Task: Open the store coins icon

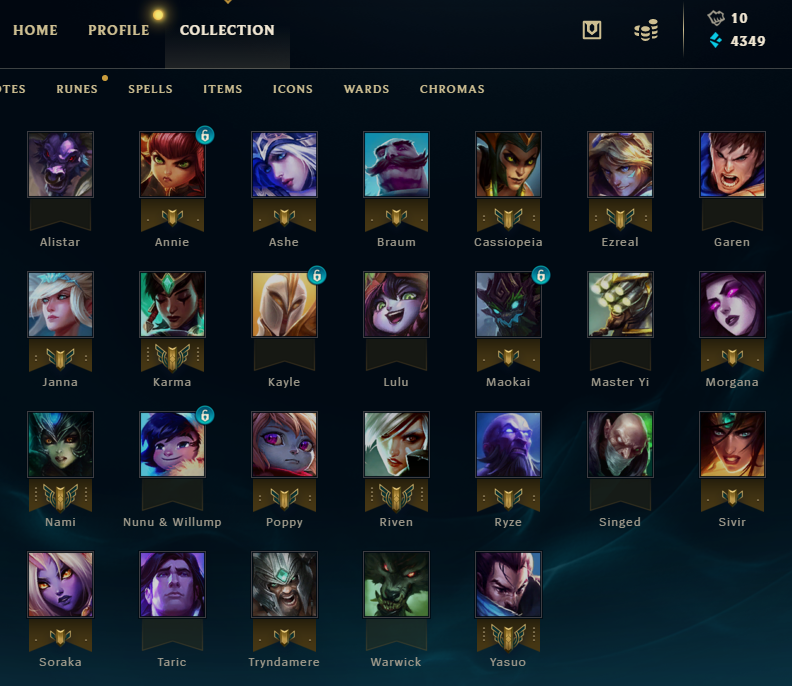Action: [x=646, y=30]
